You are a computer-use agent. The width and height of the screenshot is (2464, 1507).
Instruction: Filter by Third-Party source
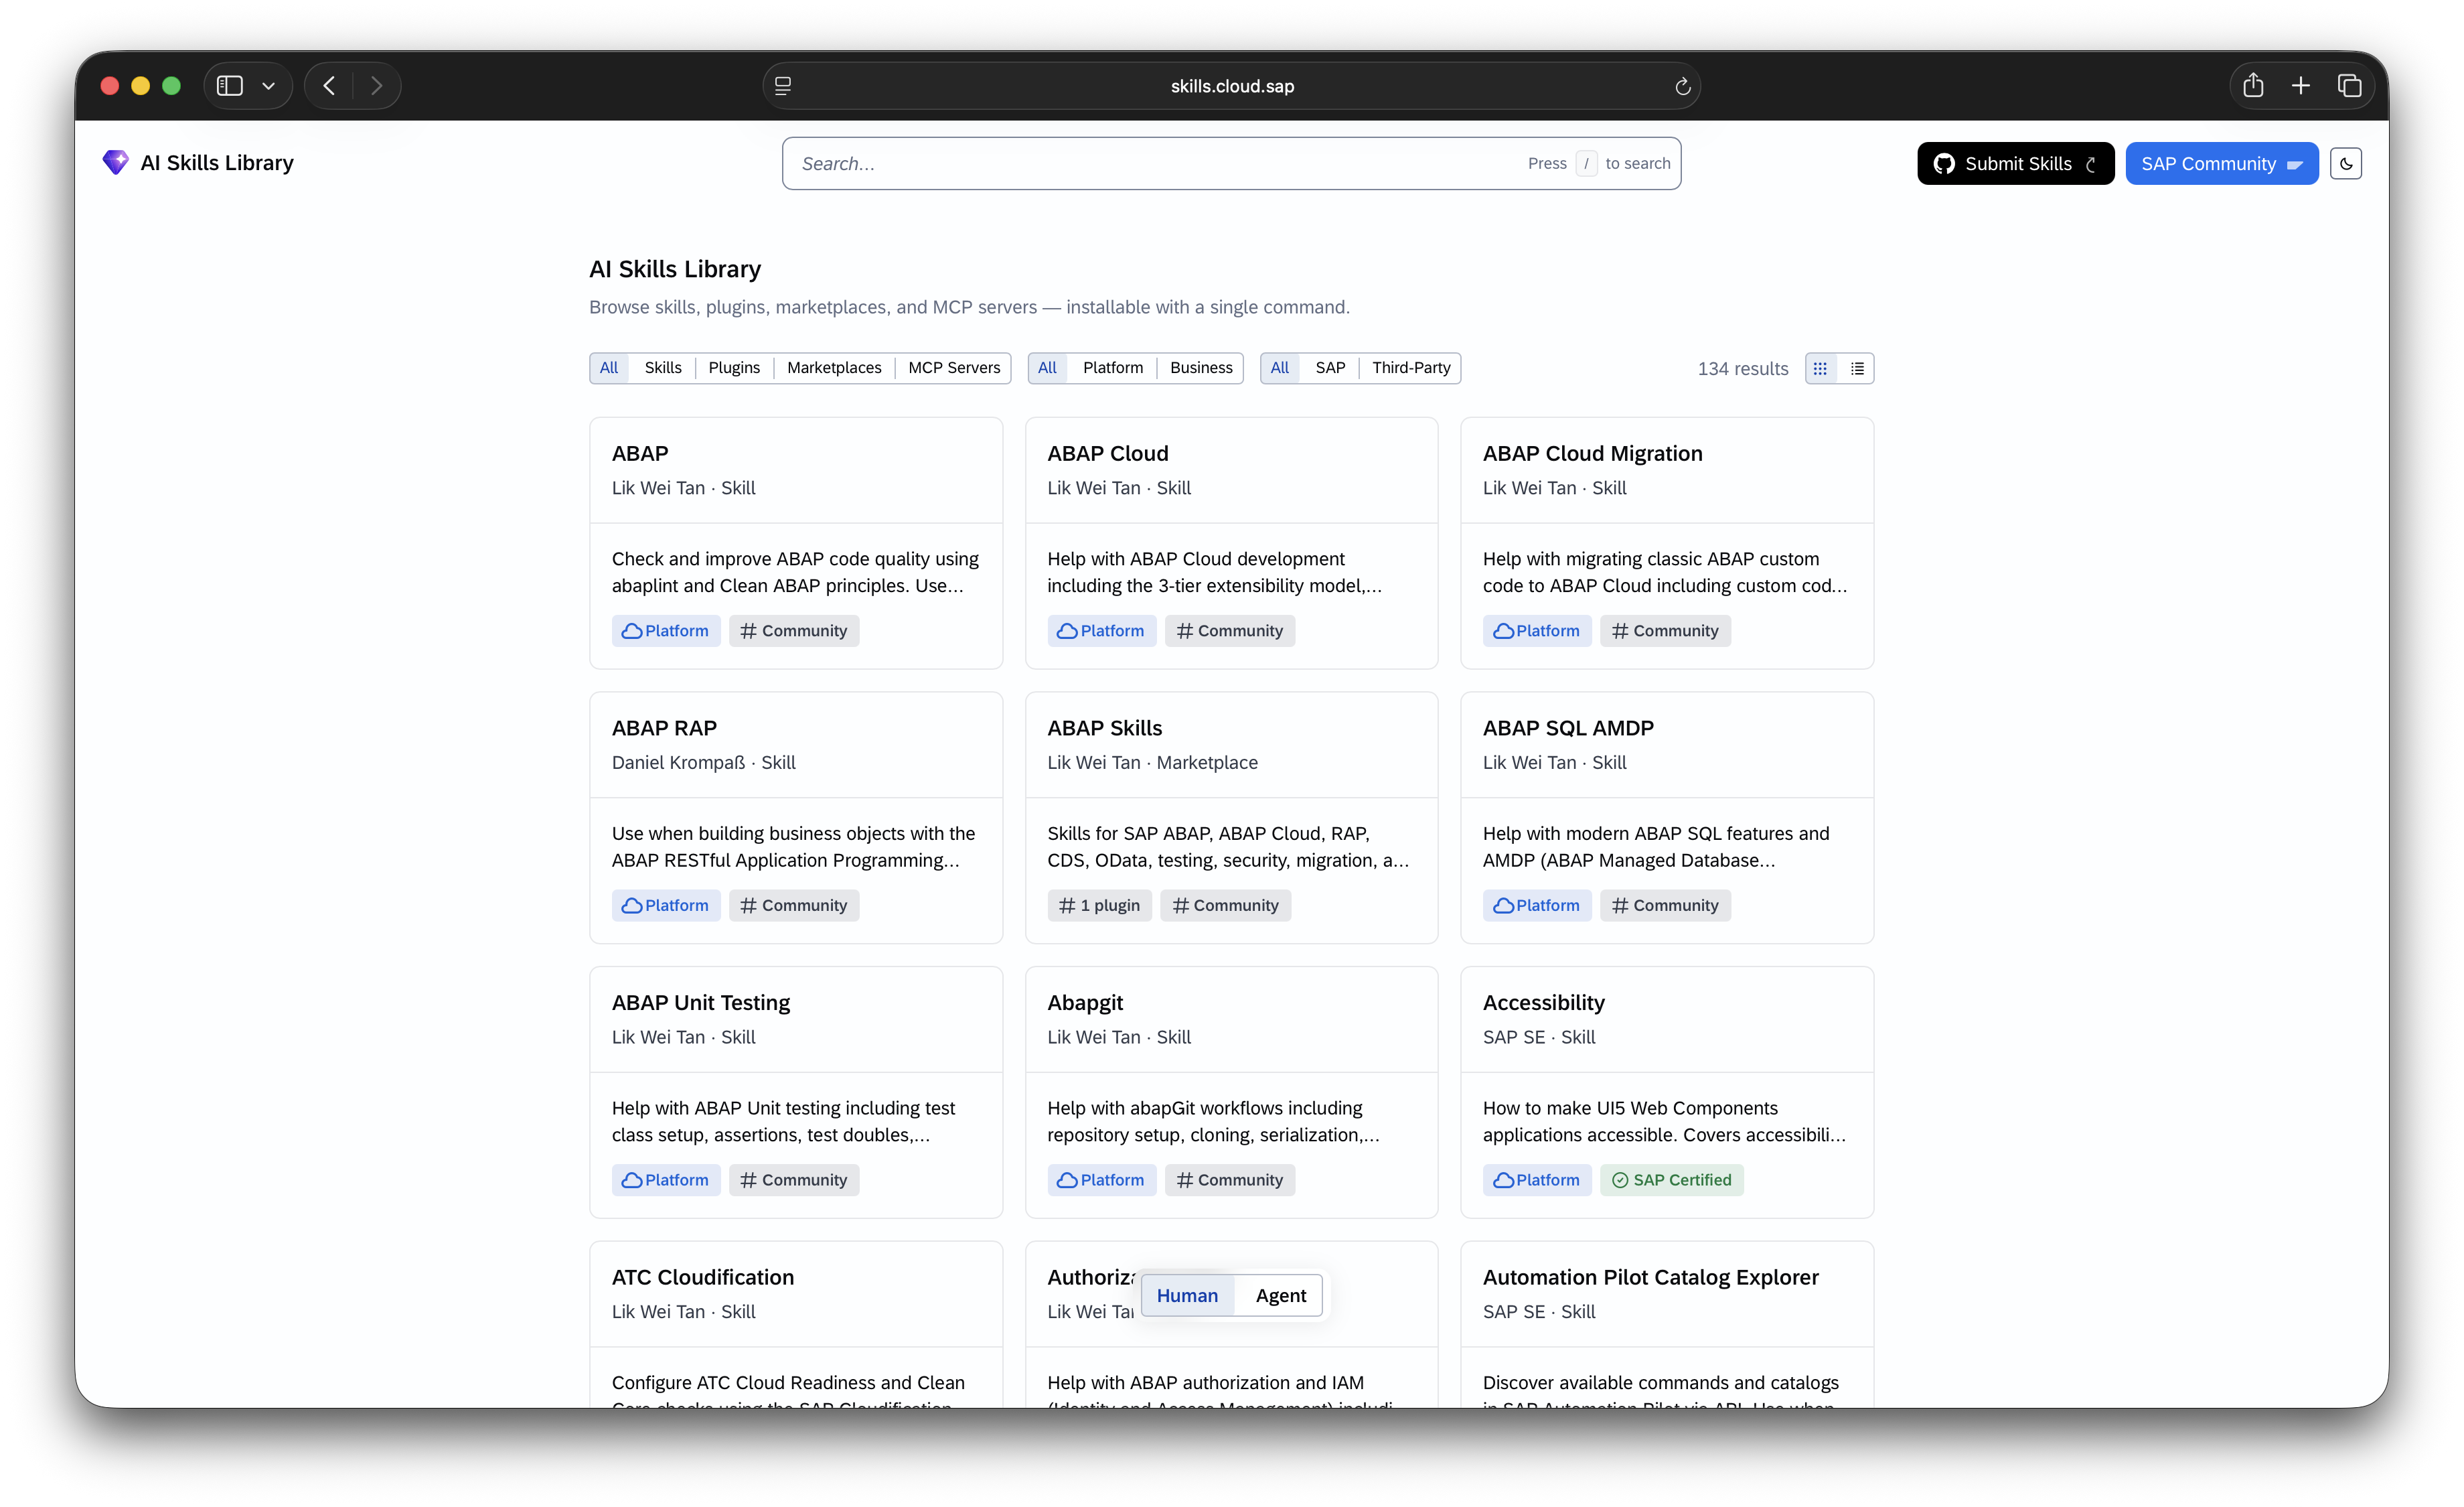pyautogui.click(x=1411, y=368)
